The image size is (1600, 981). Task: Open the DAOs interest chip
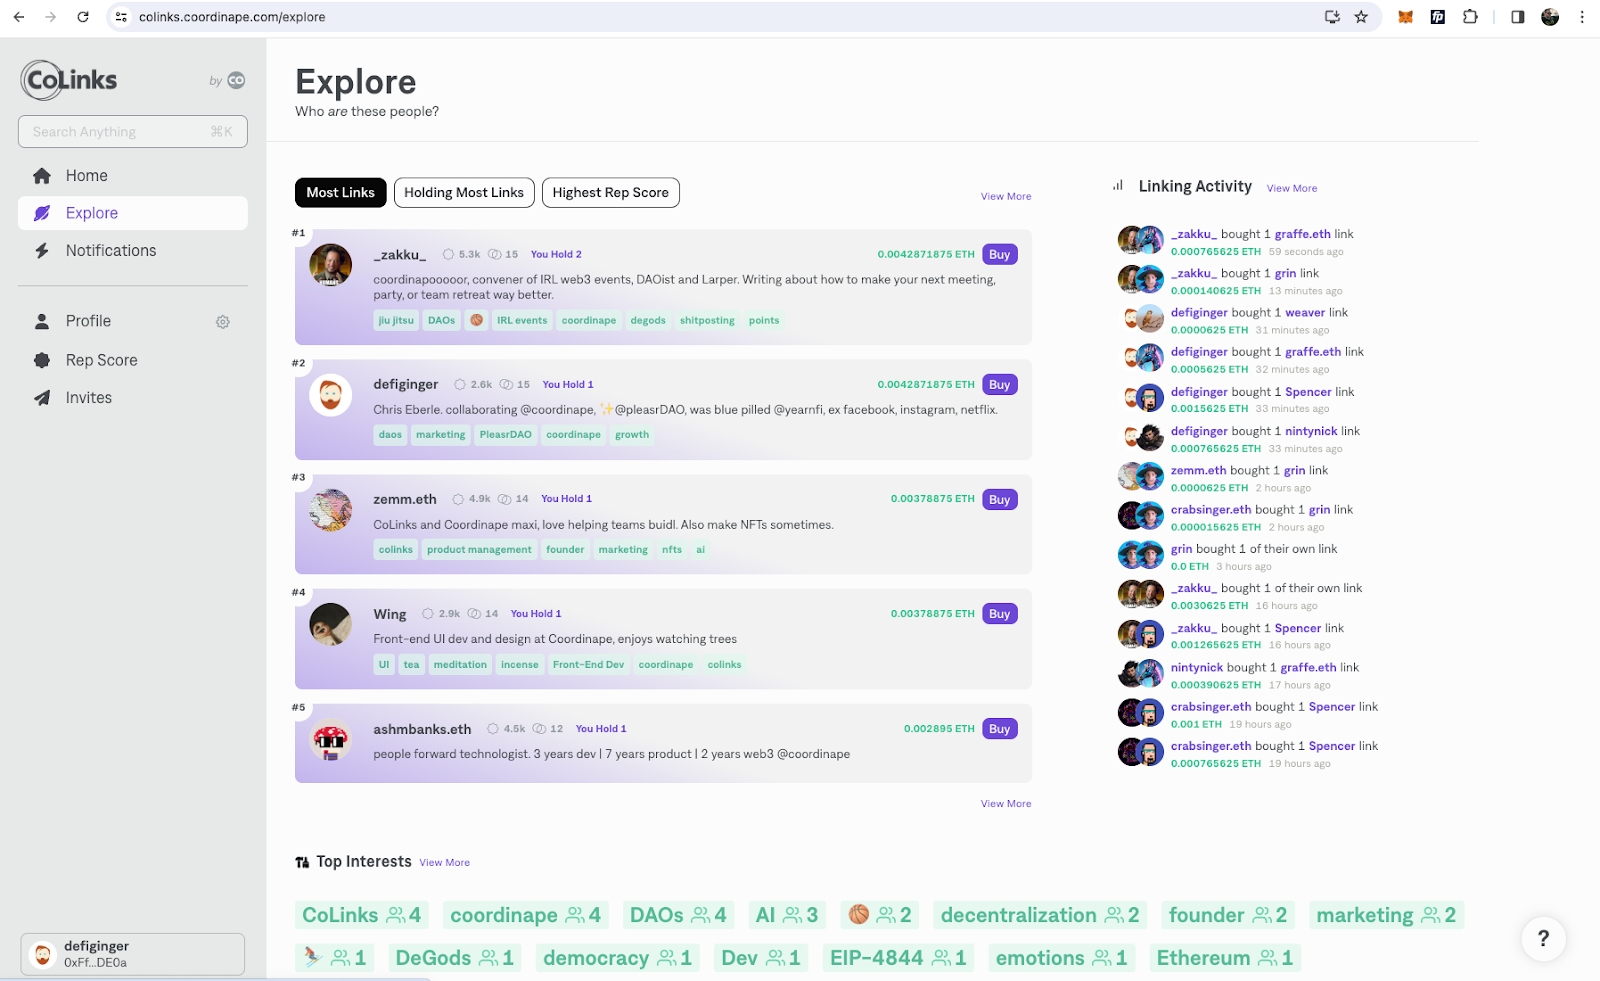tap(678, 915)
